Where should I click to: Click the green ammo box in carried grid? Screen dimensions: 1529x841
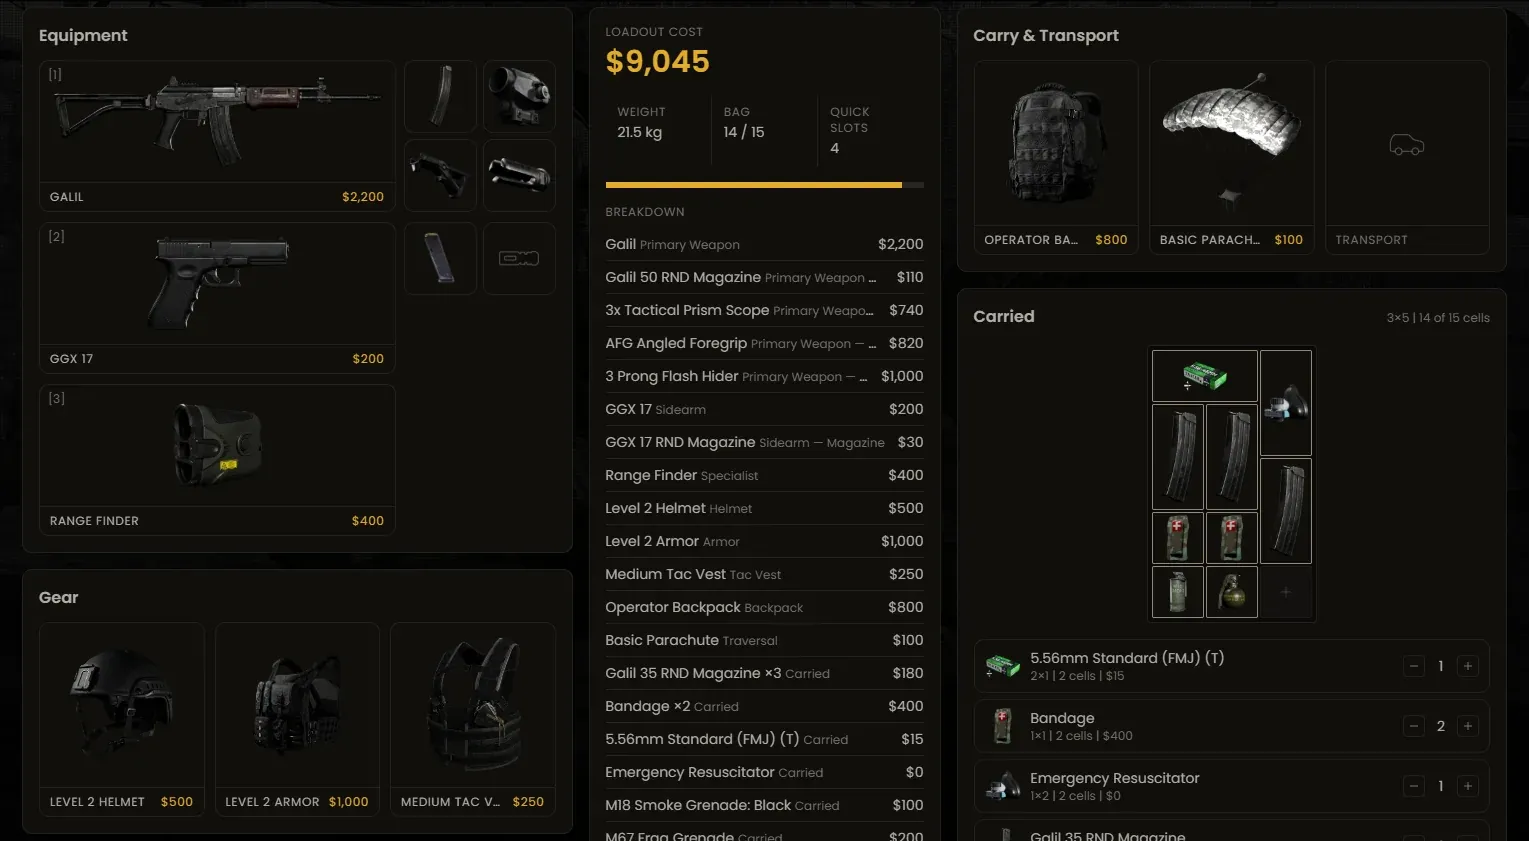(x=1205, y=376)
